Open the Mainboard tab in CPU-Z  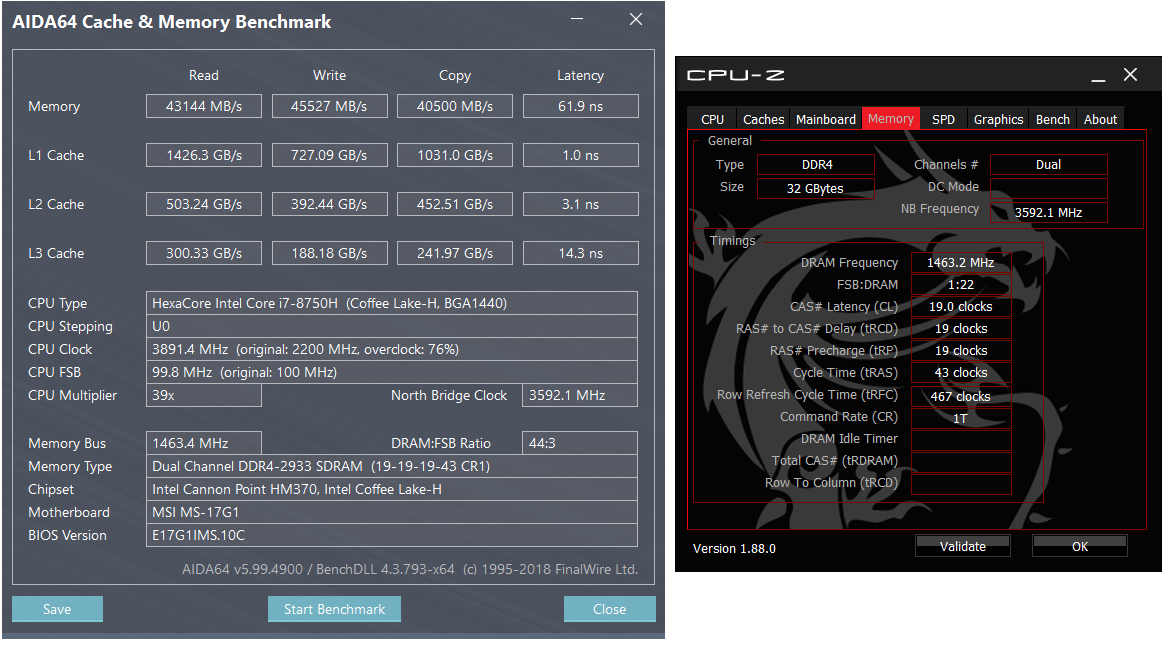[x=826, y=119]
